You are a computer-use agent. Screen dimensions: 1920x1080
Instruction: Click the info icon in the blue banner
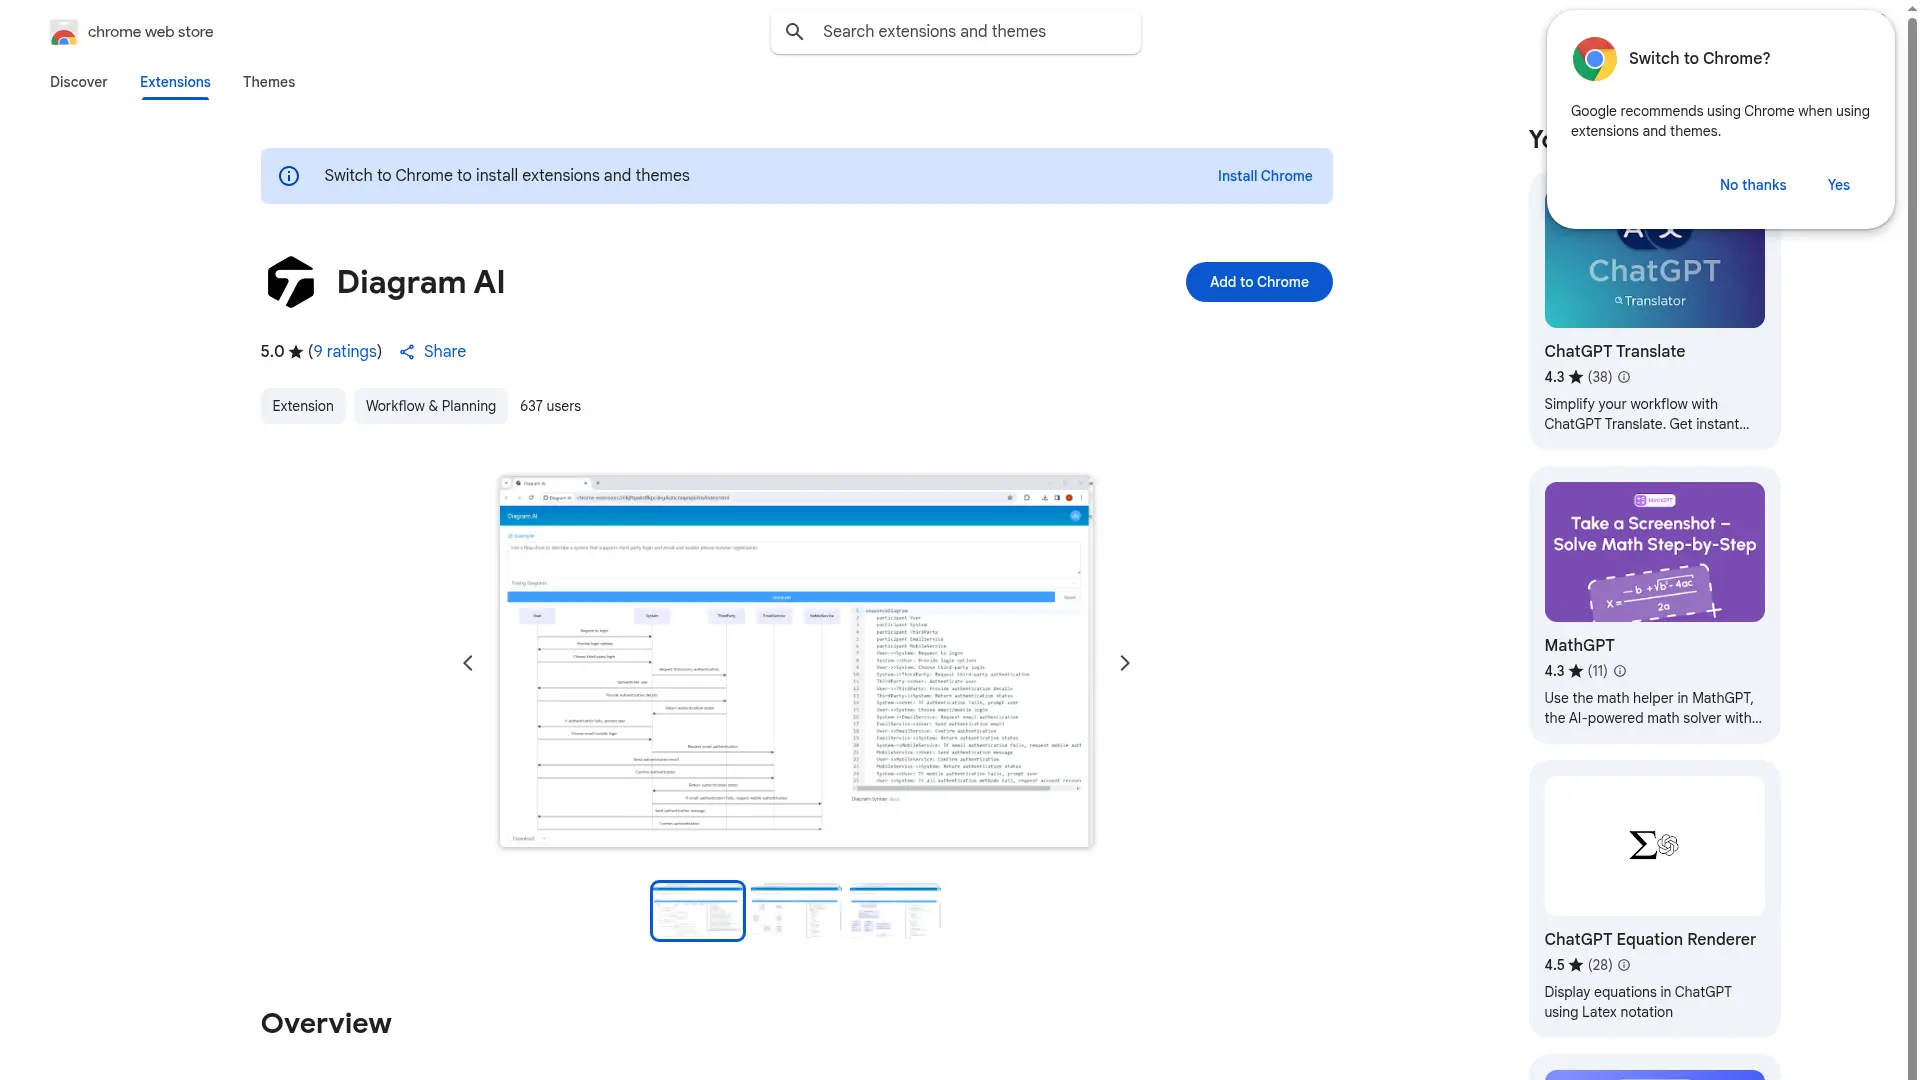pos(289,176)
